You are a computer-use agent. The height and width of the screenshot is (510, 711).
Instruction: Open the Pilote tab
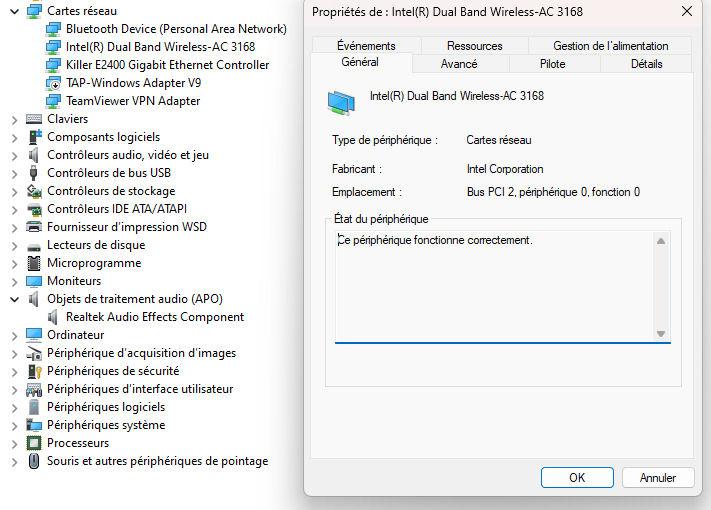[552, 64]
